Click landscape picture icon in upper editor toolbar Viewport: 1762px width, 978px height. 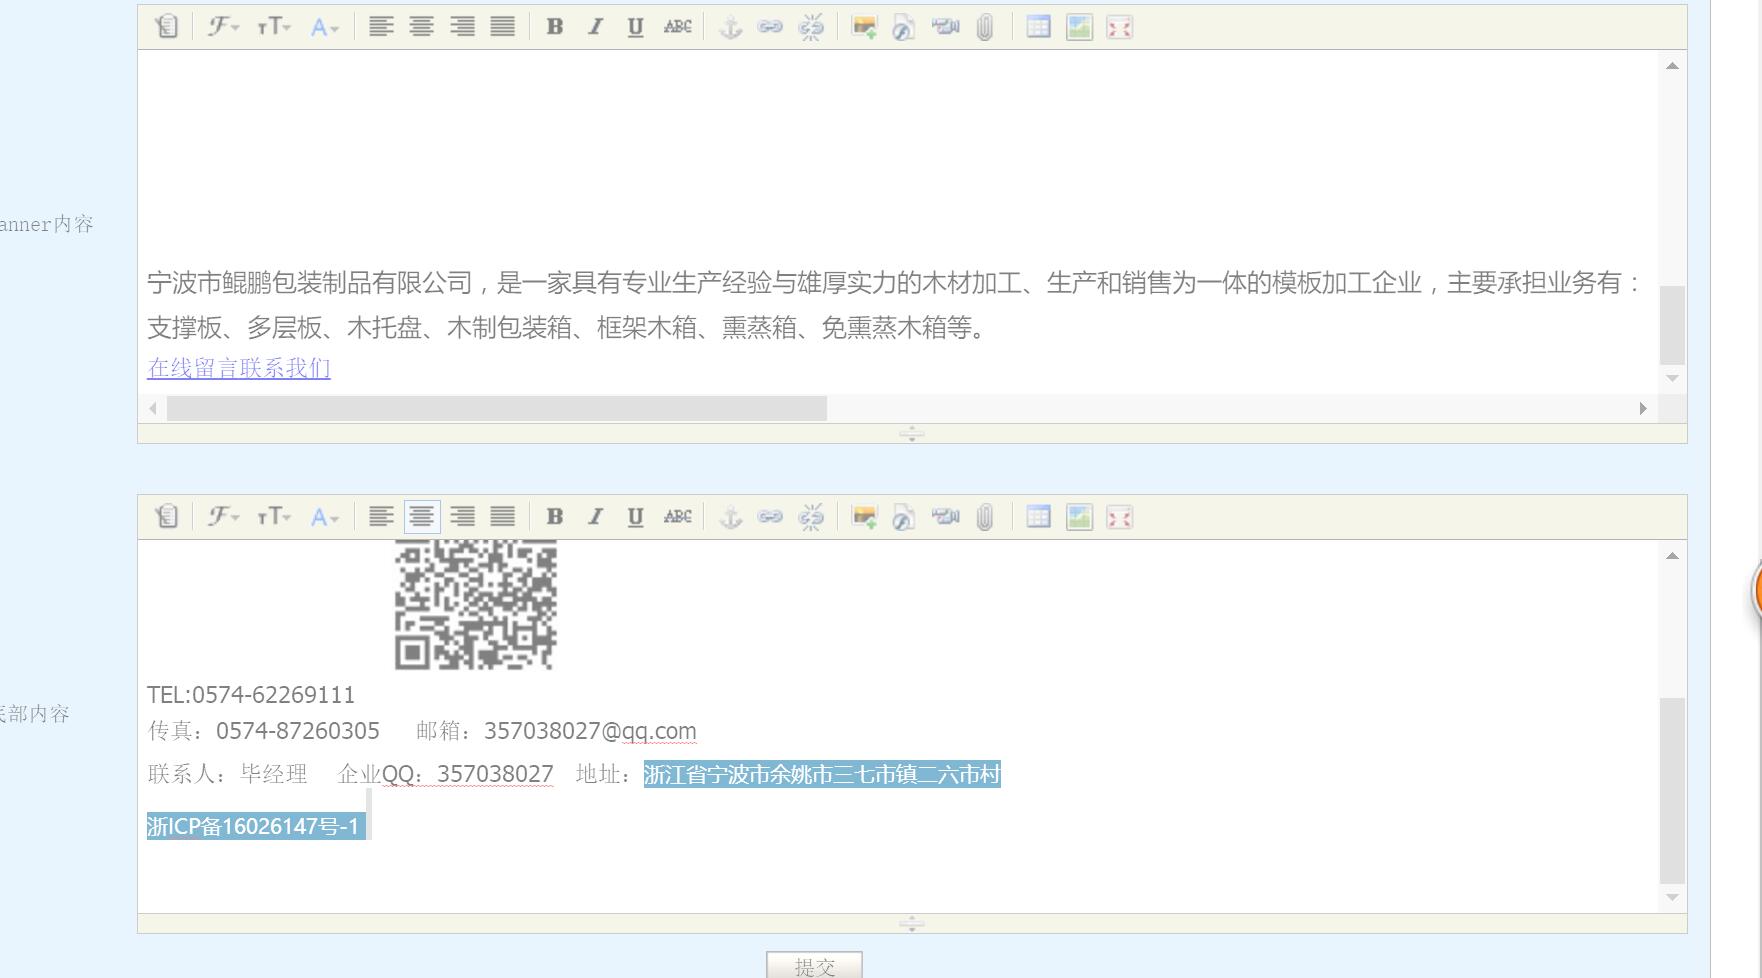(x=1079, y=27)
